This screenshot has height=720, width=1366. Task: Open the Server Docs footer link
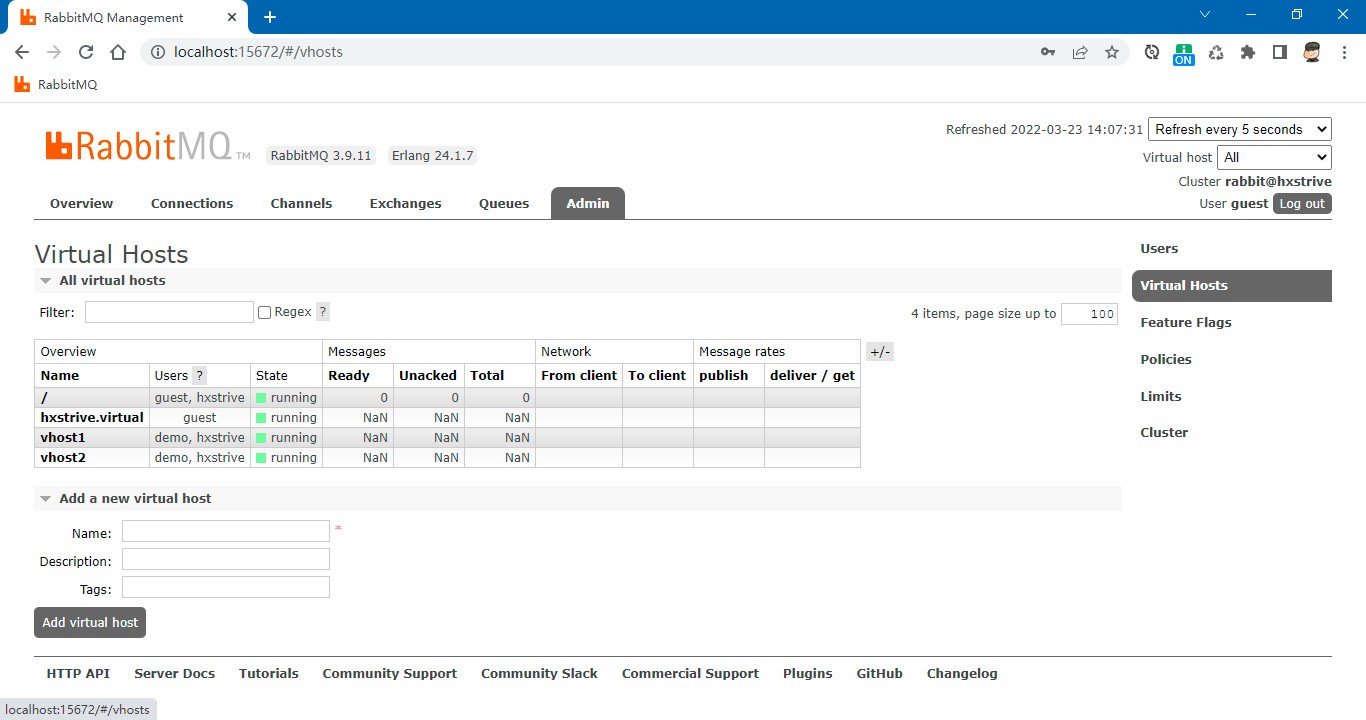[x=175, y=674]
